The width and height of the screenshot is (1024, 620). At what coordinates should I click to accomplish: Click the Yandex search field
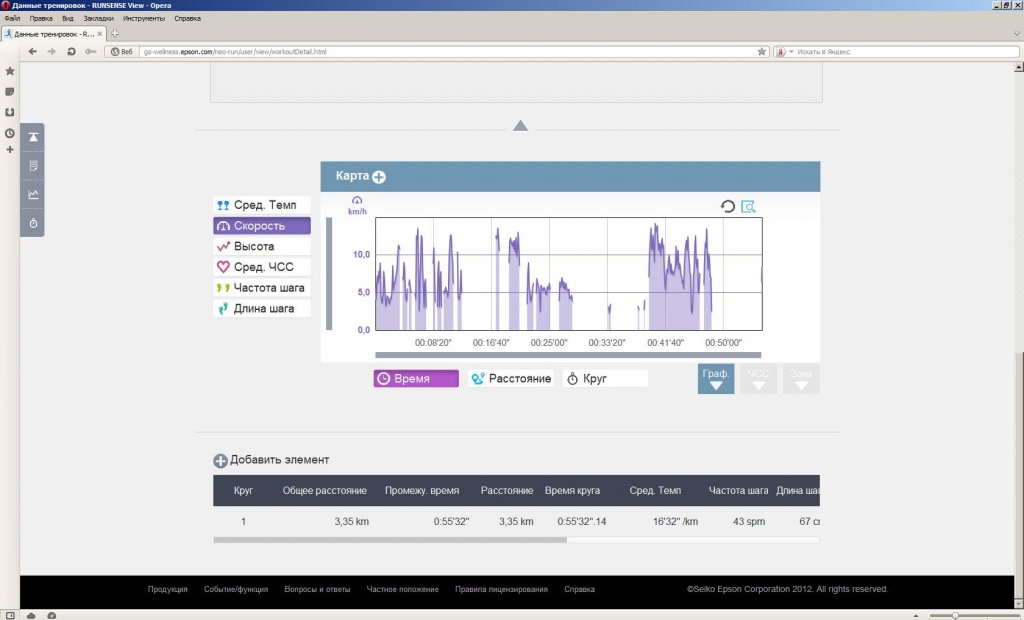pyautogui.click(x=906, y=52)
